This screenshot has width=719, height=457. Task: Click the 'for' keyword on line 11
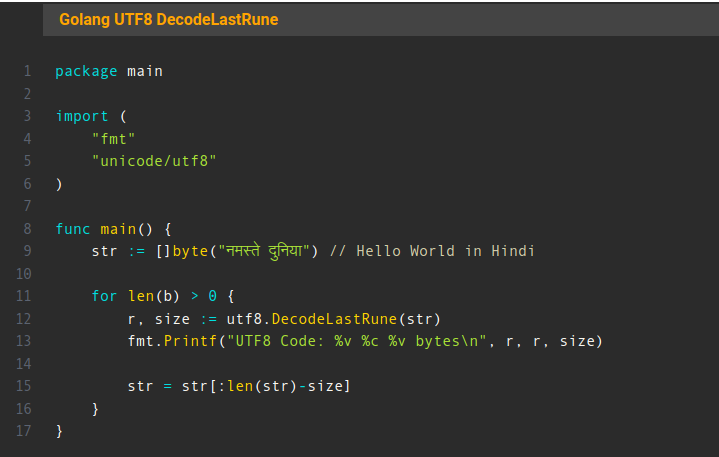[104, 296]
